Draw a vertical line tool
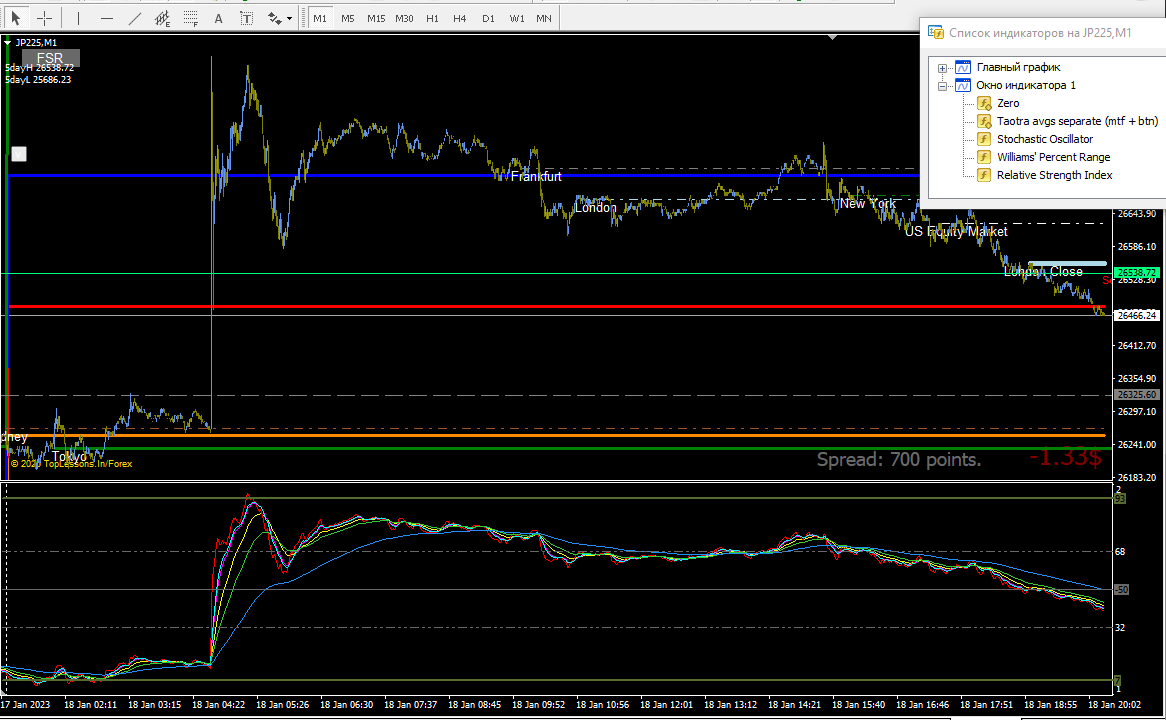This screenshot has height=720, width=1166. (x=78, y=18)
